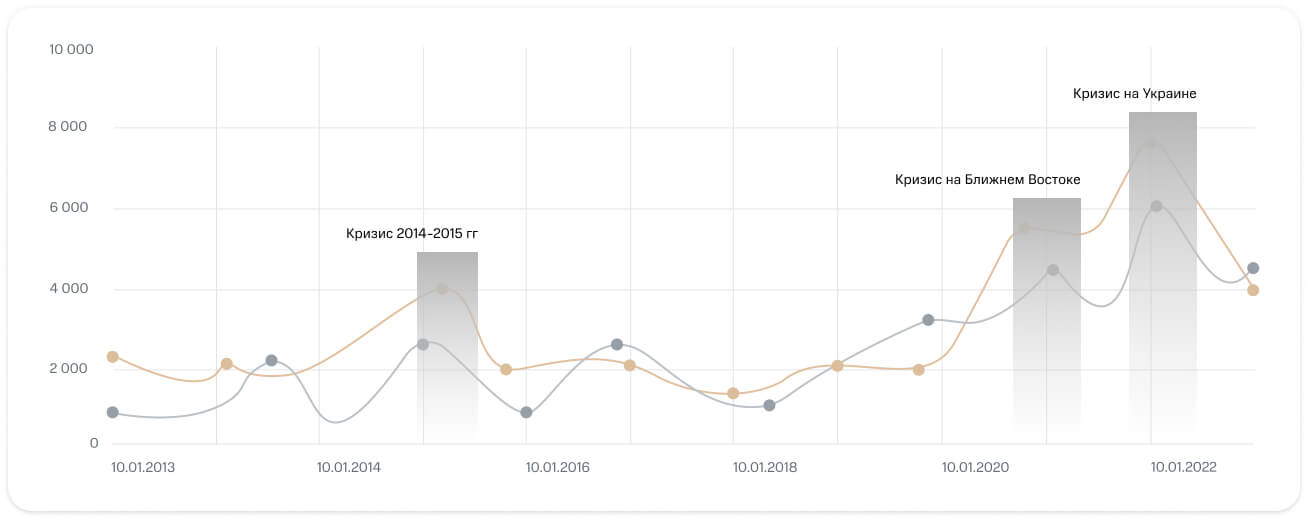Select the gray data point in the Ukraine crisis bar
The width and height of the screenshot is (1308, 519).
1156,206
